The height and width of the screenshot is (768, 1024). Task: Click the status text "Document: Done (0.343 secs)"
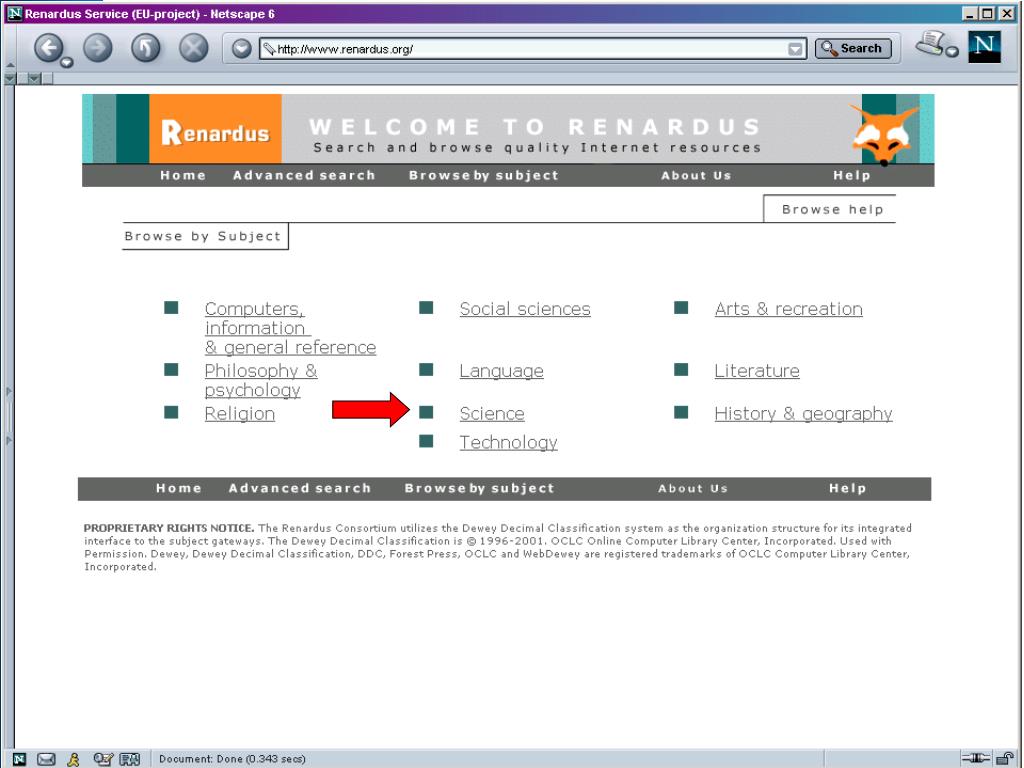232,759
